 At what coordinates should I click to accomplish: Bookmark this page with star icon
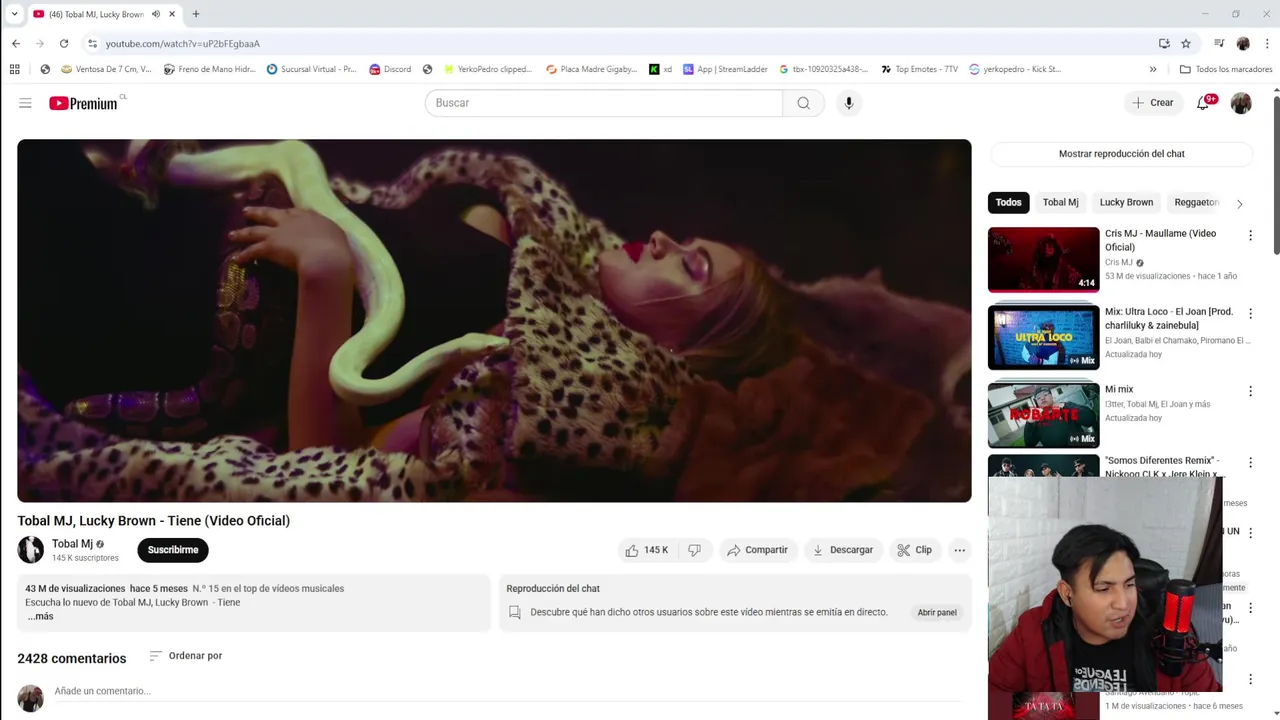pyautogui.click(x=1186, y=43)
